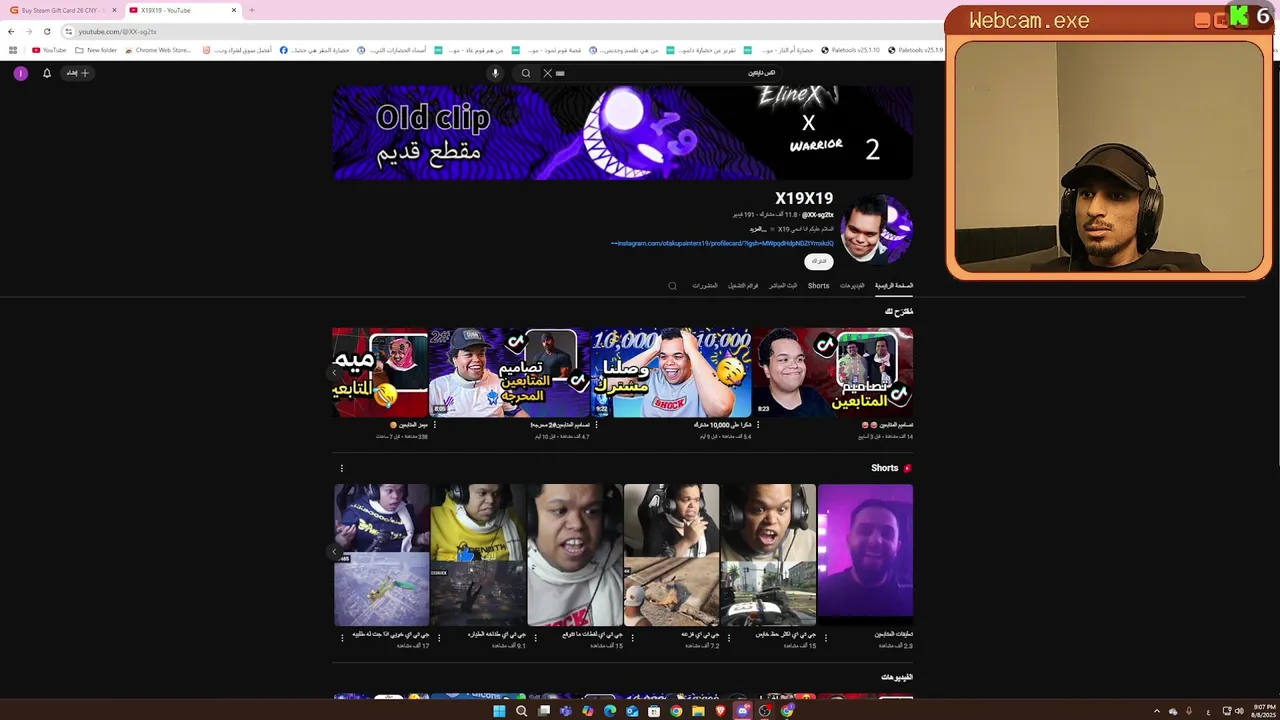Click the white Subscribe pill button
This screenshot has width=1280, height=720.
click(x=819, y=261)
